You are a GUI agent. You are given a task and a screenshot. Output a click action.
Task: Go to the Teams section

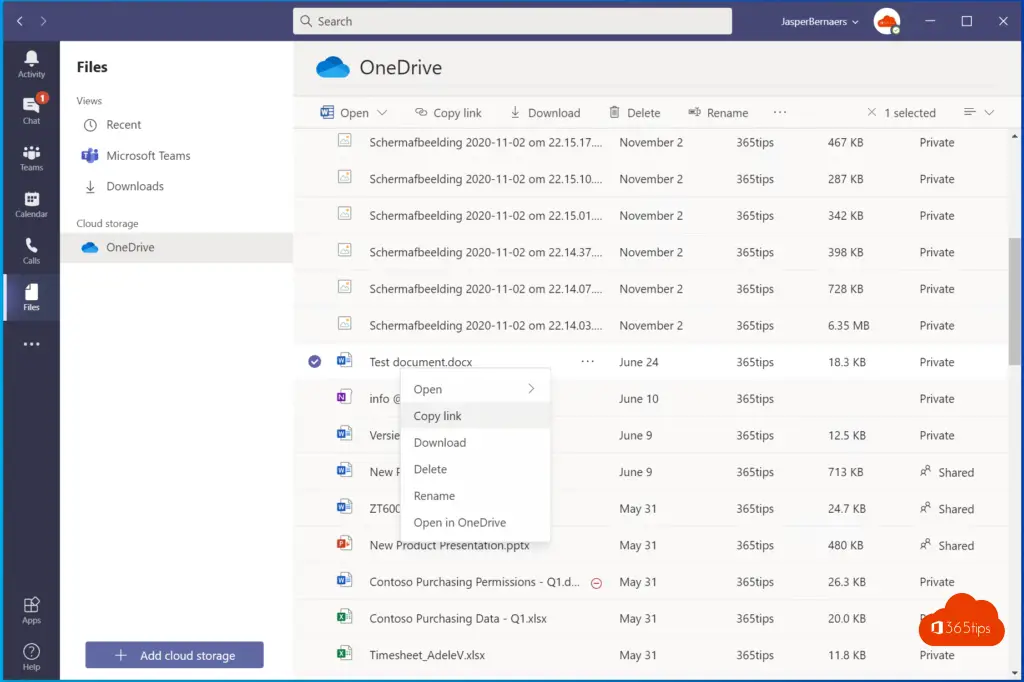(31, 157)
